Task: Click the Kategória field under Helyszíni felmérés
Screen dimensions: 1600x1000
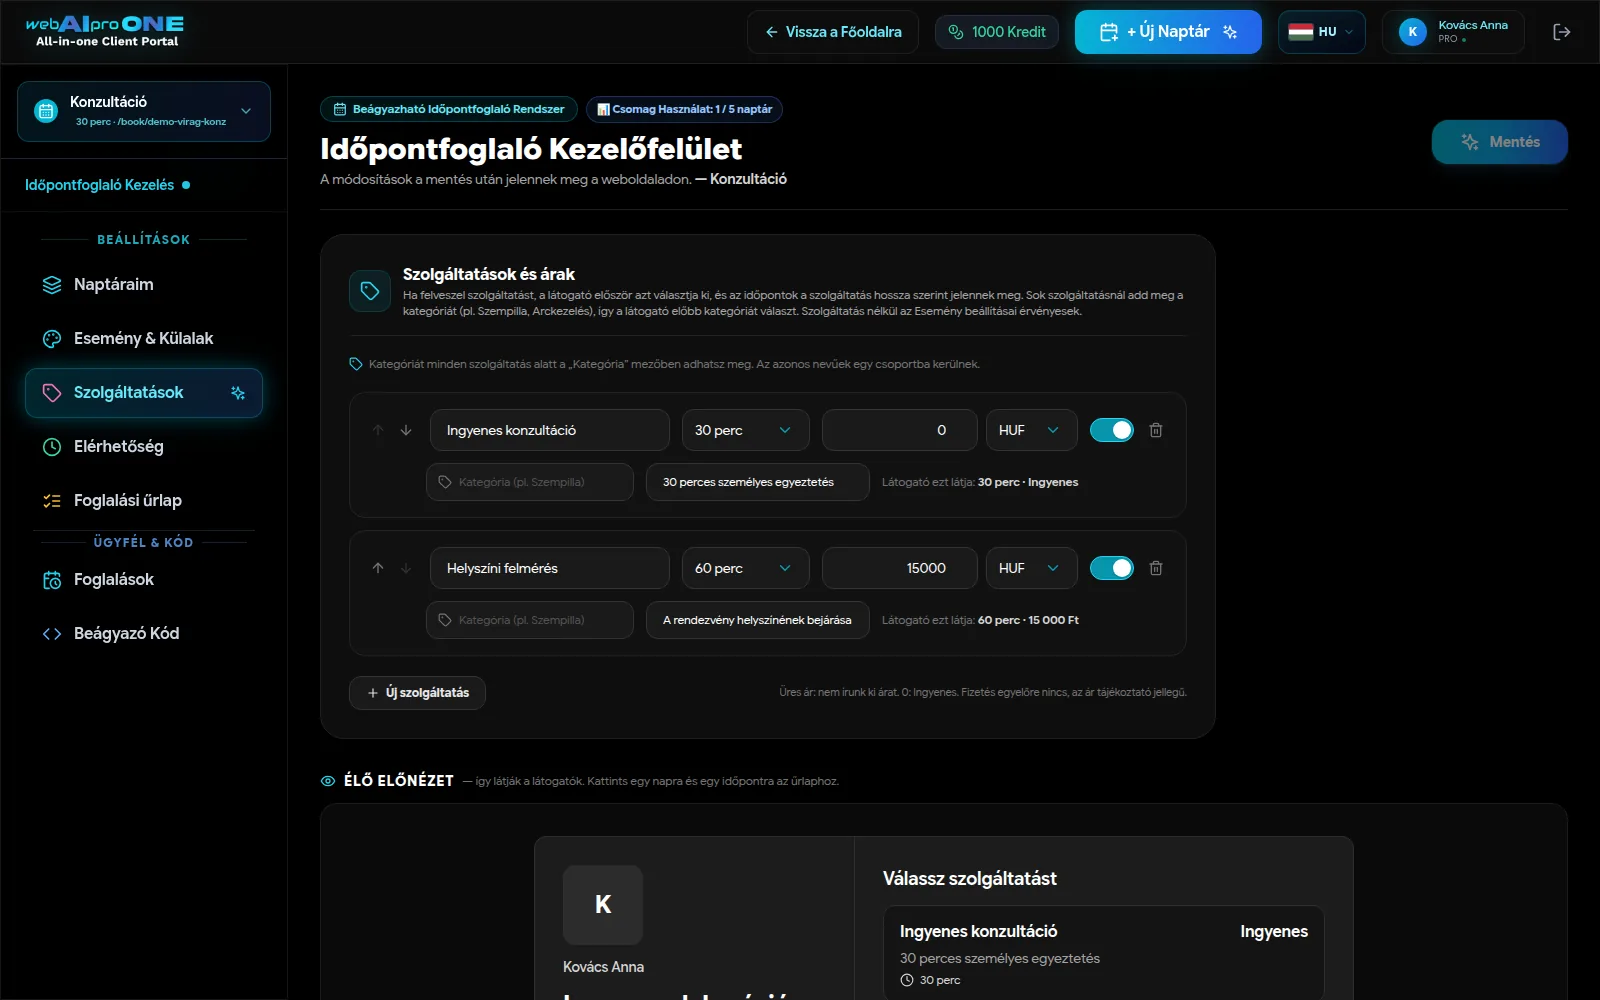Action: pyautogui.click(x=530, y=620)
